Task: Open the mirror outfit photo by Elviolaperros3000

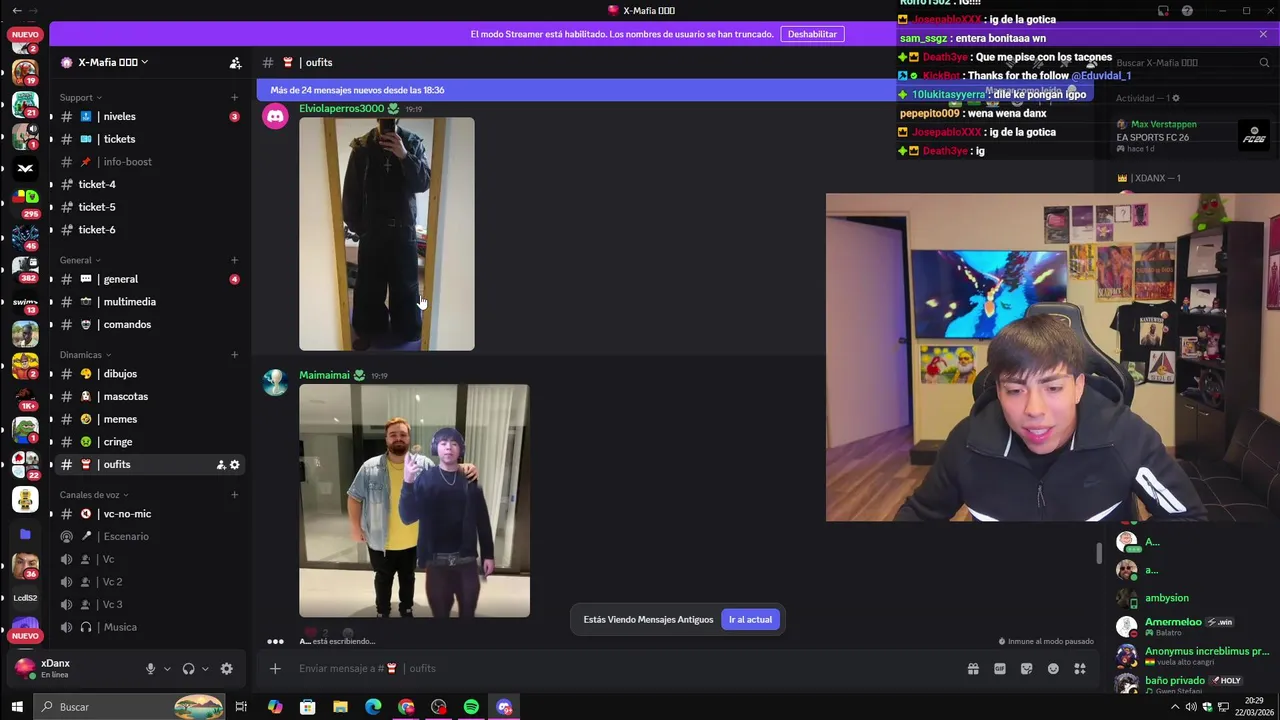Action: 387,234
